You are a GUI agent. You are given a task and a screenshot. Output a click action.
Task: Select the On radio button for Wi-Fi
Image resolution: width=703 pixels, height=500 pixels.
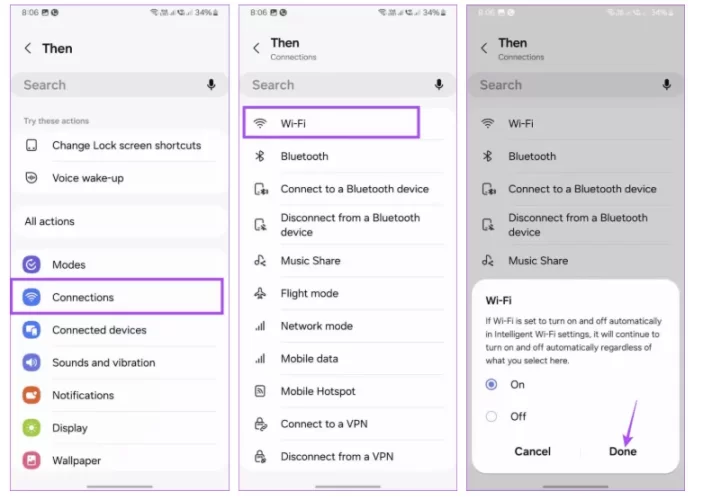491,384
